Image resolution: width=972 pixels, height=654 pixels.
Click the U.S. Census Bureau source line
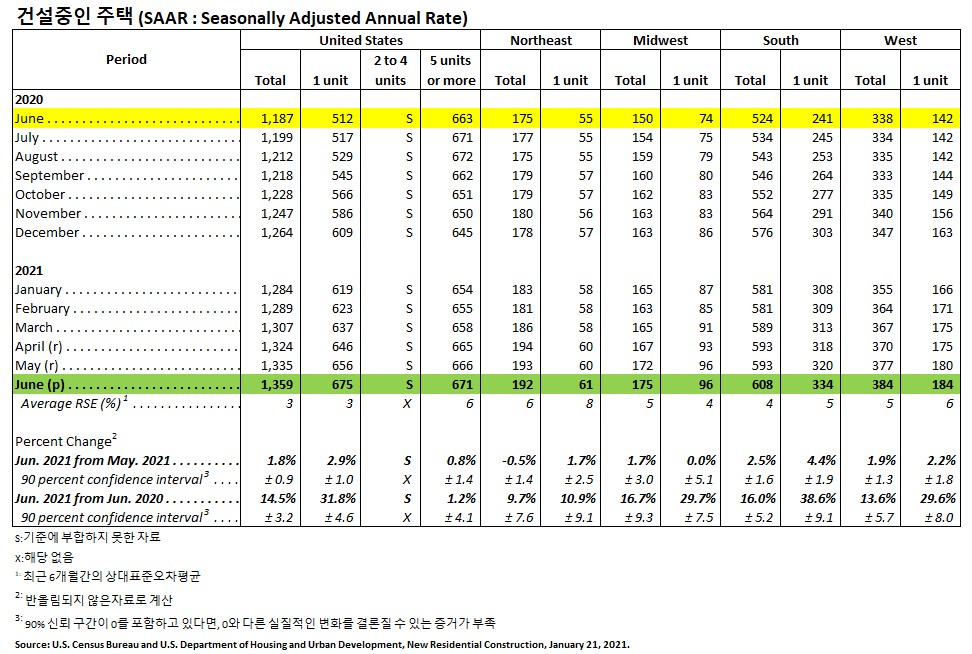coord(322,645)
